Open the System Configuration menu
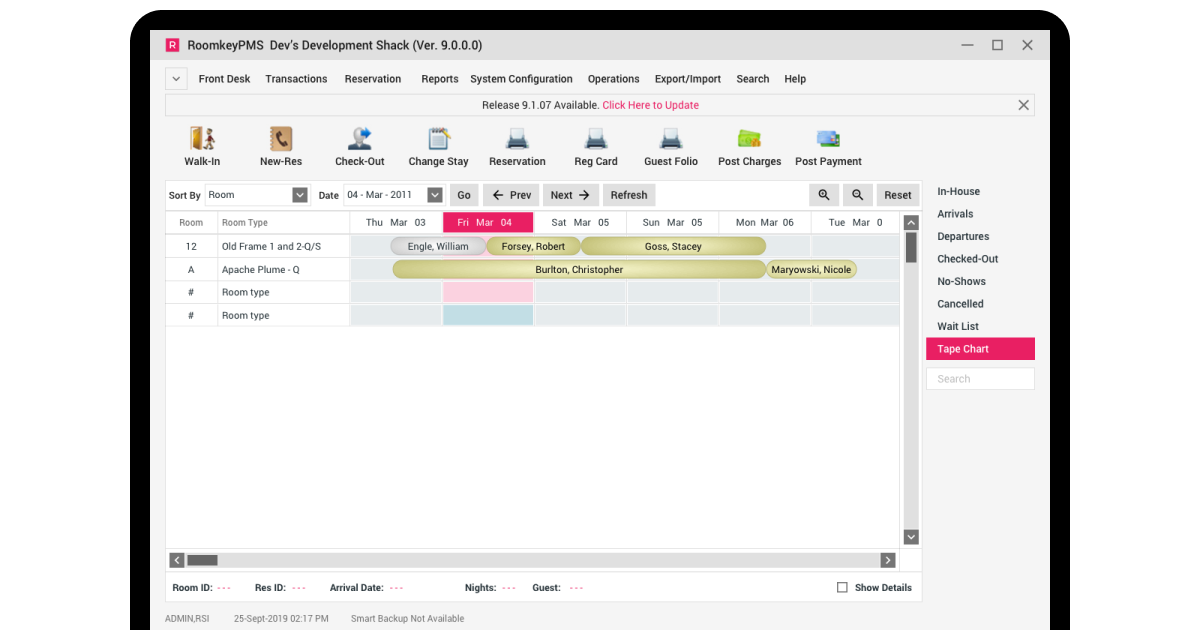Screen dimensions: 1200x630 click(521, 79)
